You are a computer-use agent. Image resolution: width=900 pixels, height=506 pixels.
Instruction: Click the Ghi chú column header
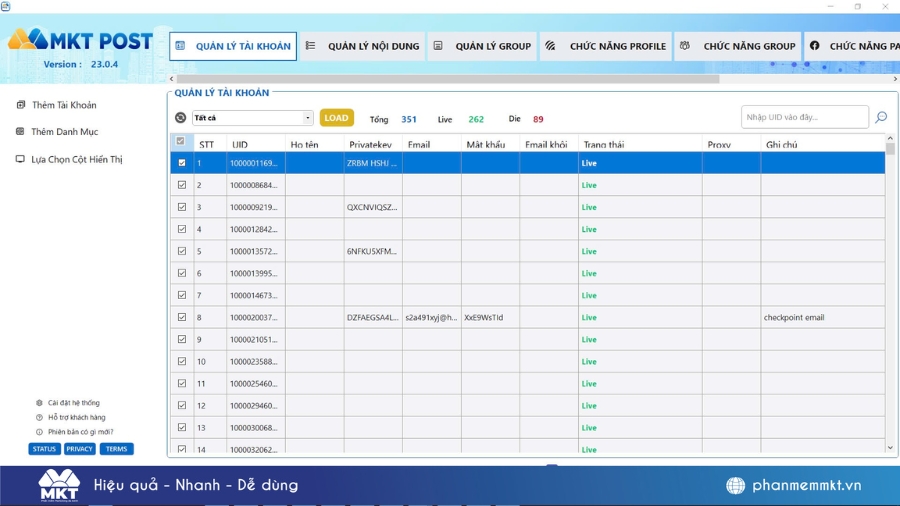(x=823, y=144)
